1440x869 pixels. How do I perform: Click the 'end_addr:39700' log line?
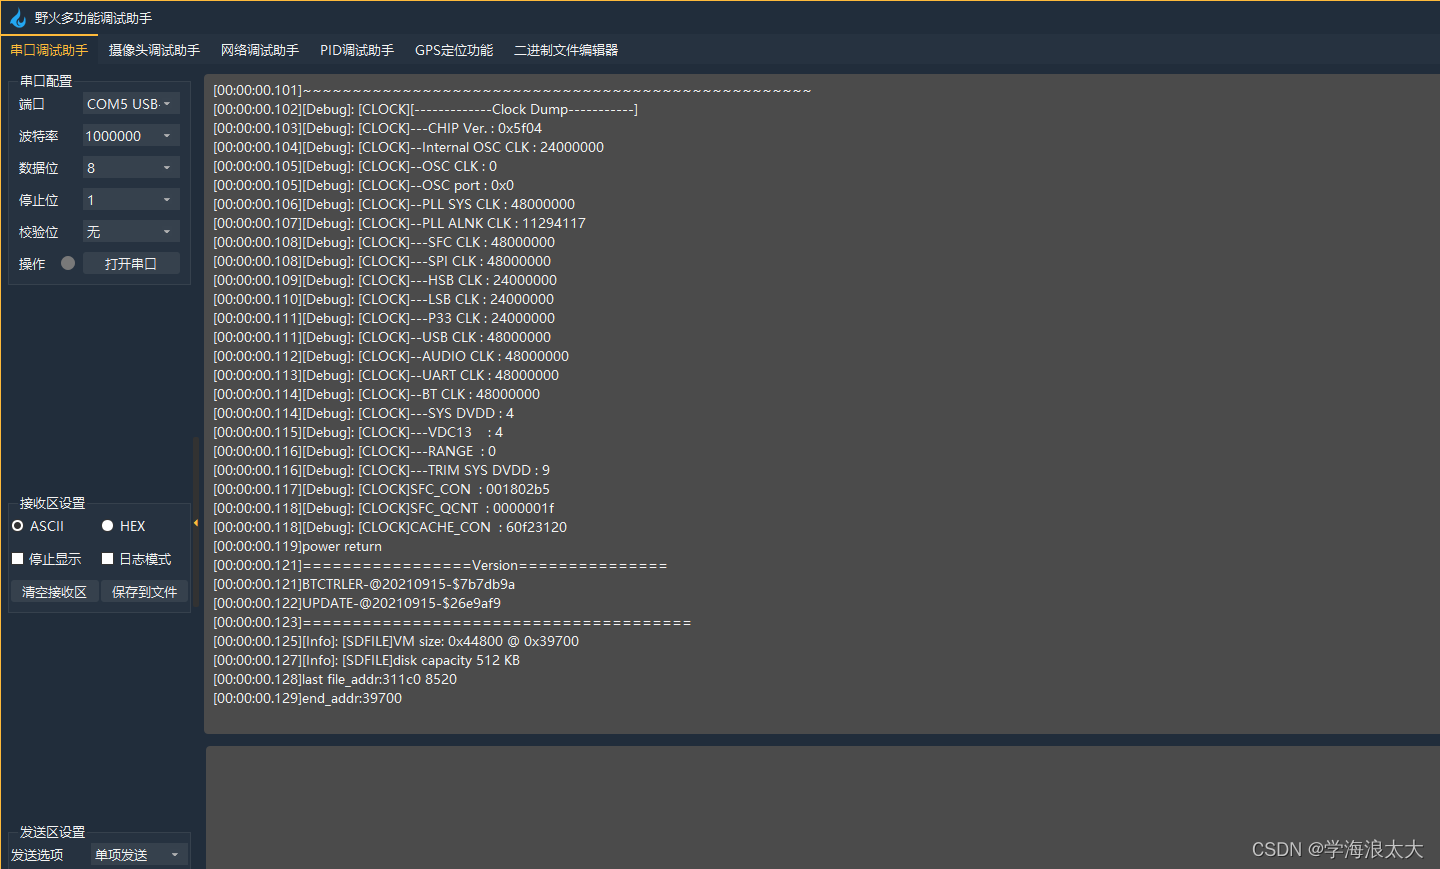tap(307, 698)
